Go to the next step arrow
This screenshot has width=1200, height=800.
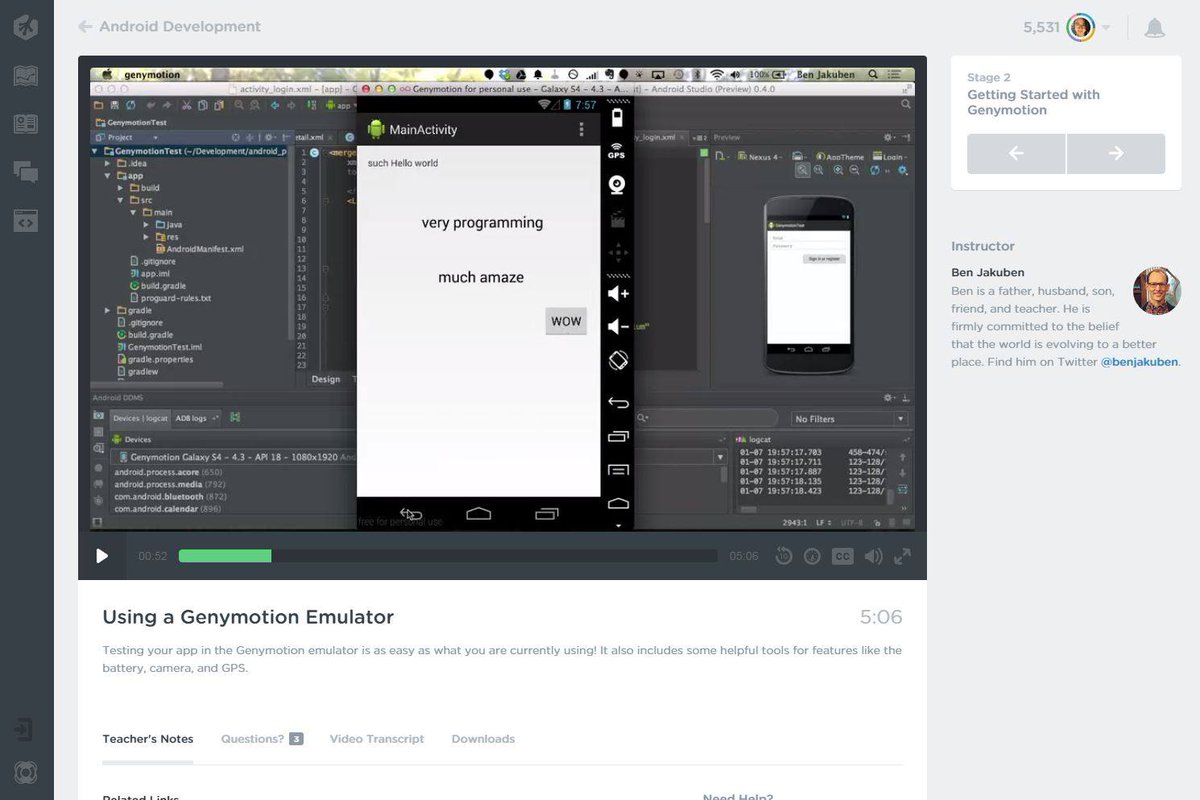pos(1116,154)
